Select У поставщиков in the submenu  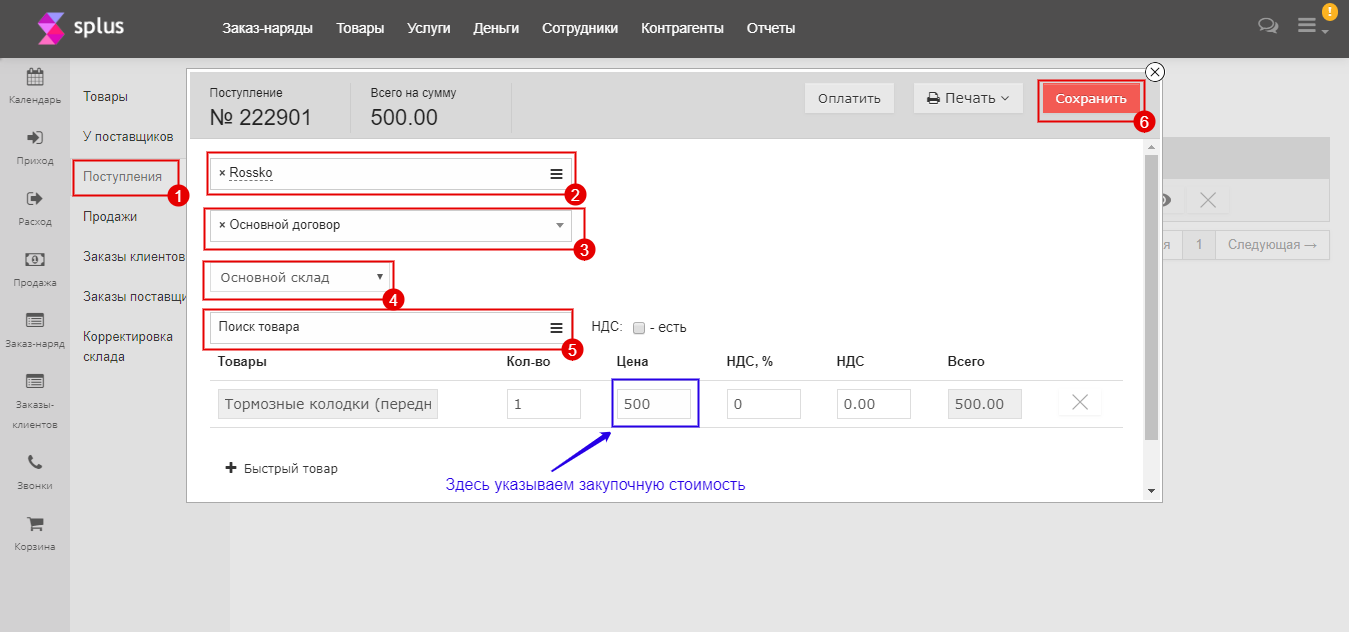(x=128, y=136)
